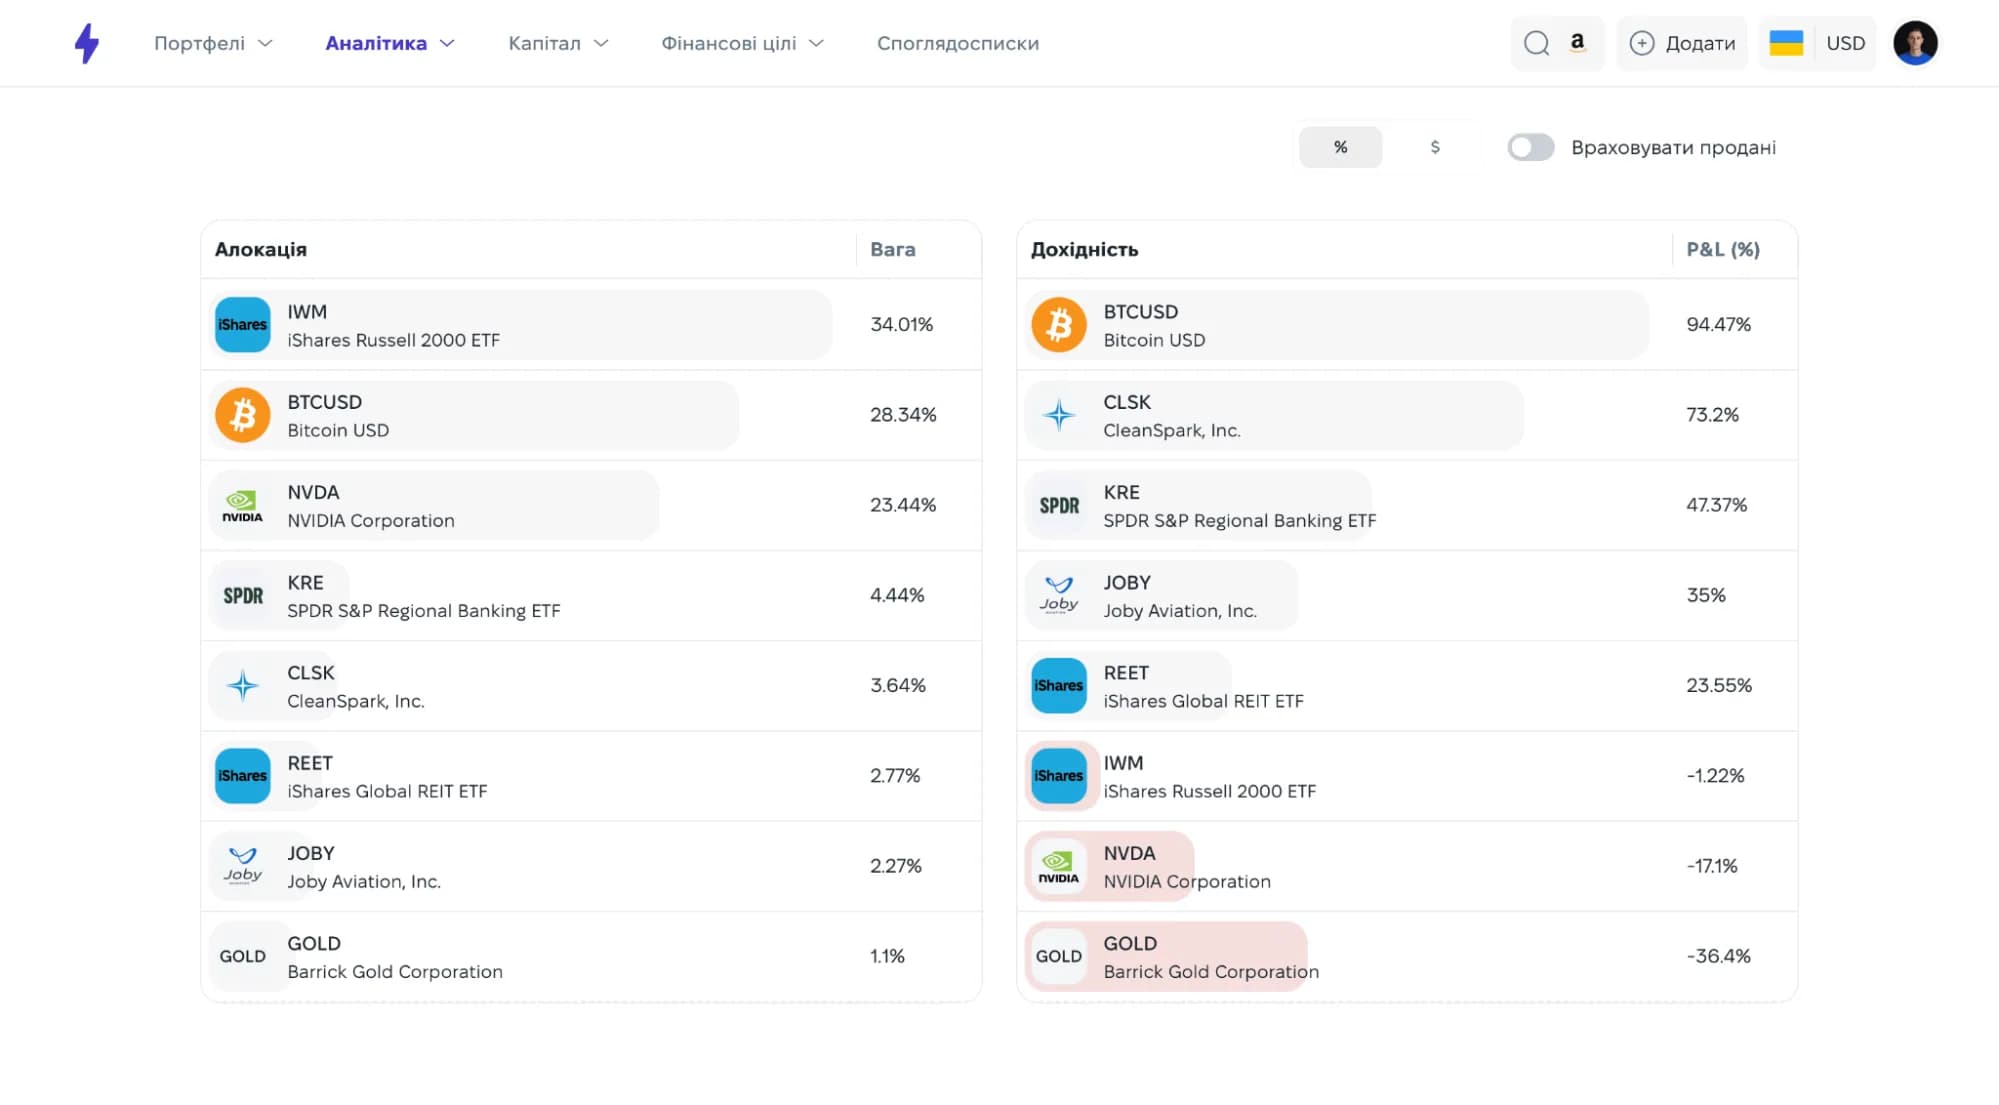
Task: Click the SPDR logo for KRE in Алокація
Action: pos(243,596)
